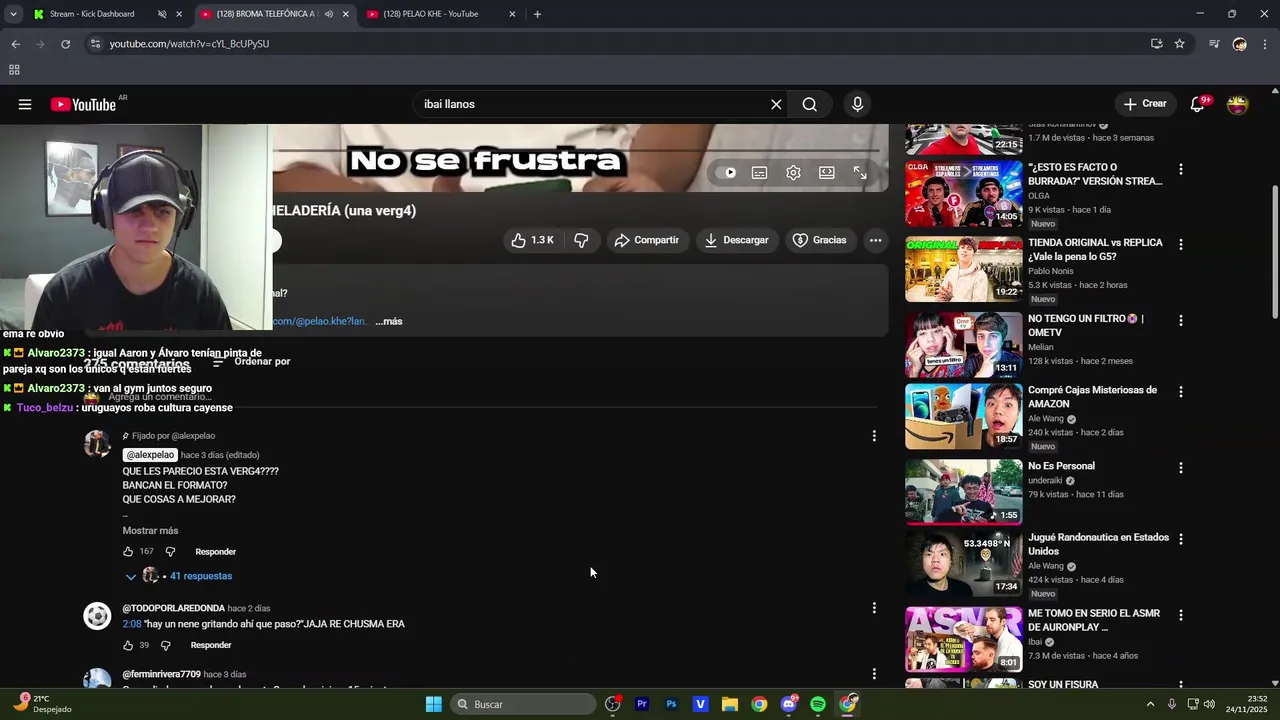Like the @TODOPORLAREDONDA comment
Image resolution: width=1280 pixels, height=720 pixels.
coord(128,645)
